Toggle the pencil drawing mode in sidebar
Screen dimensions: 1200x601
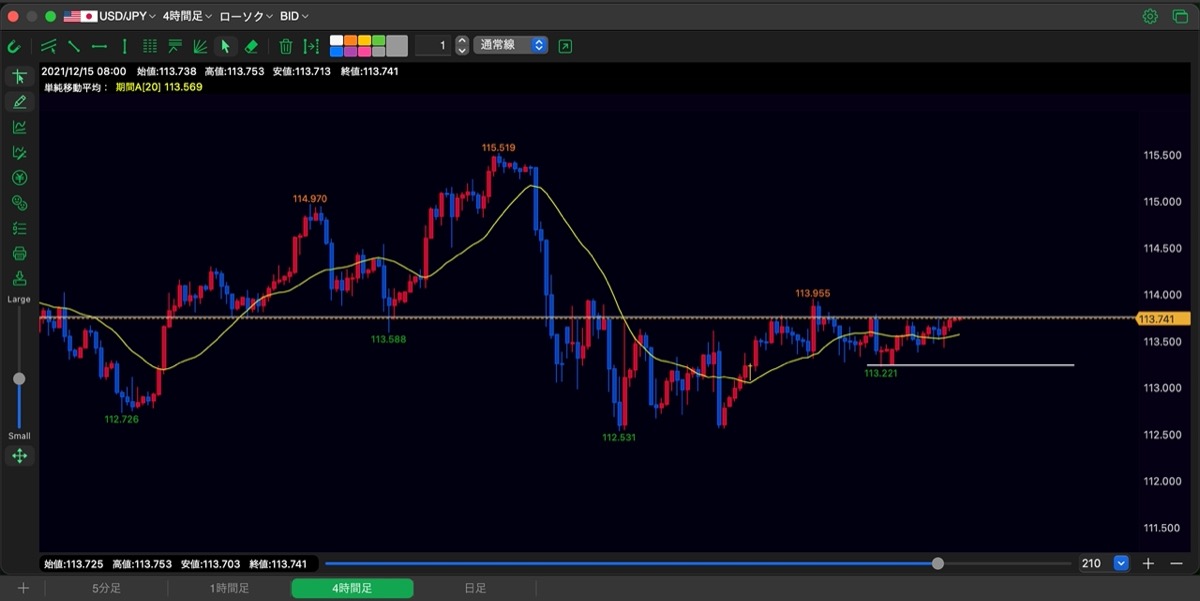click(x=19, y=102)
